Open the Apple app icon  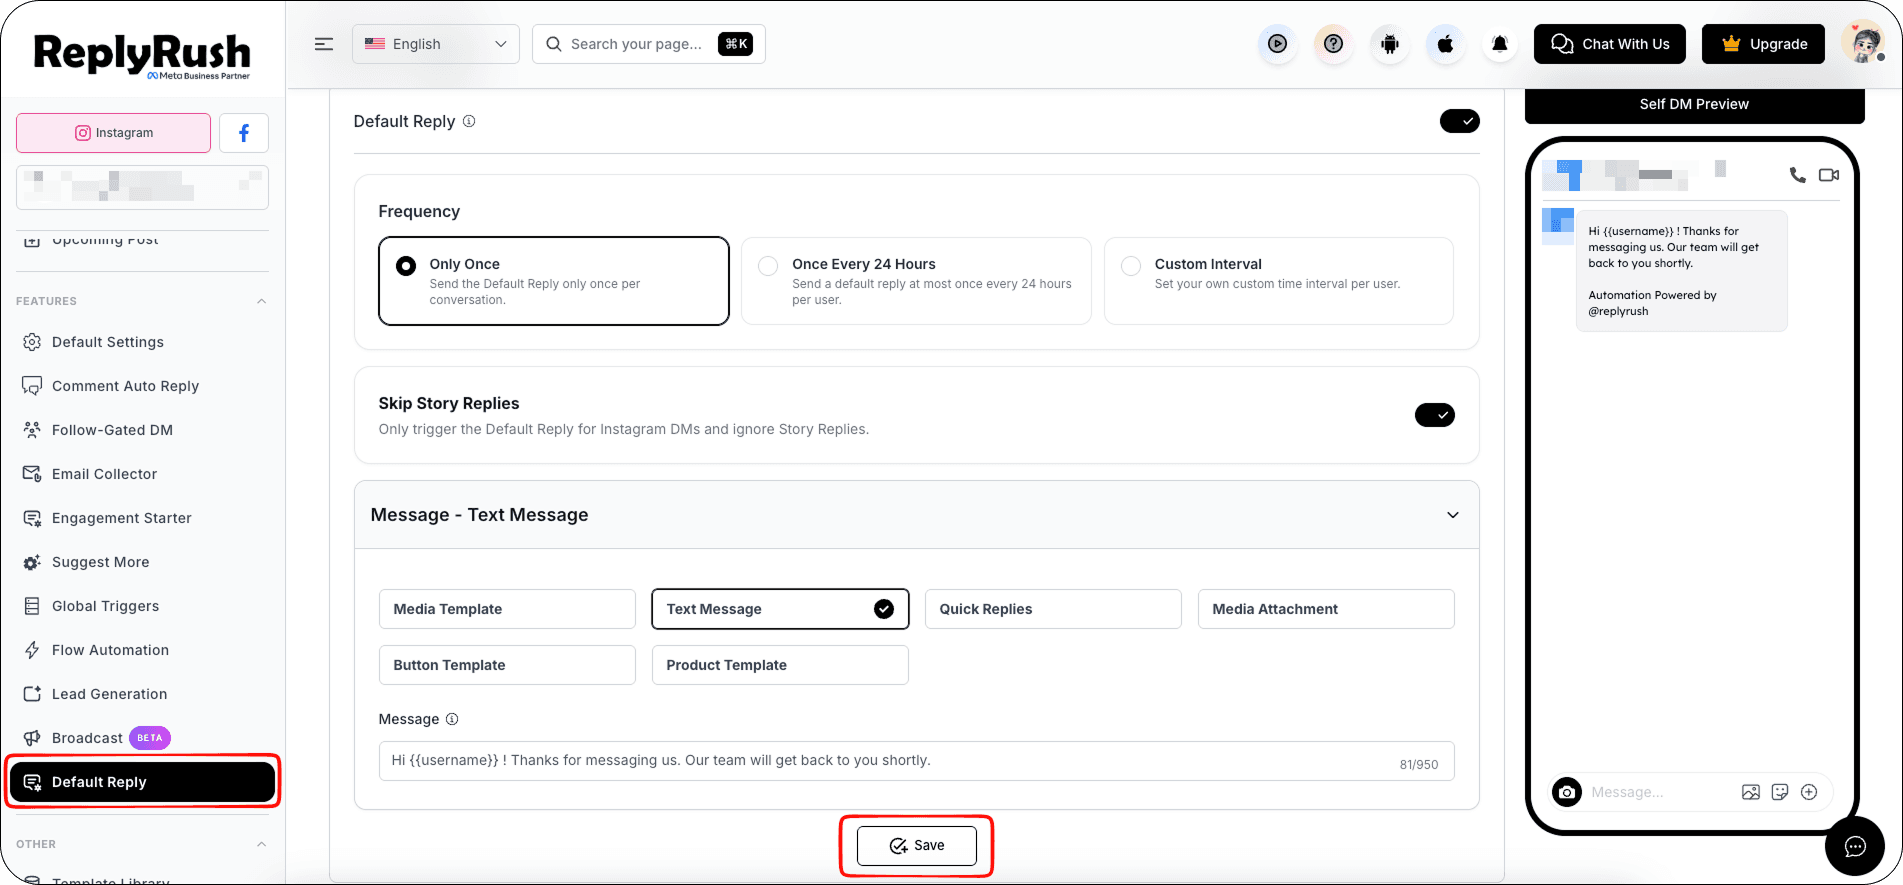[1445, 44]
